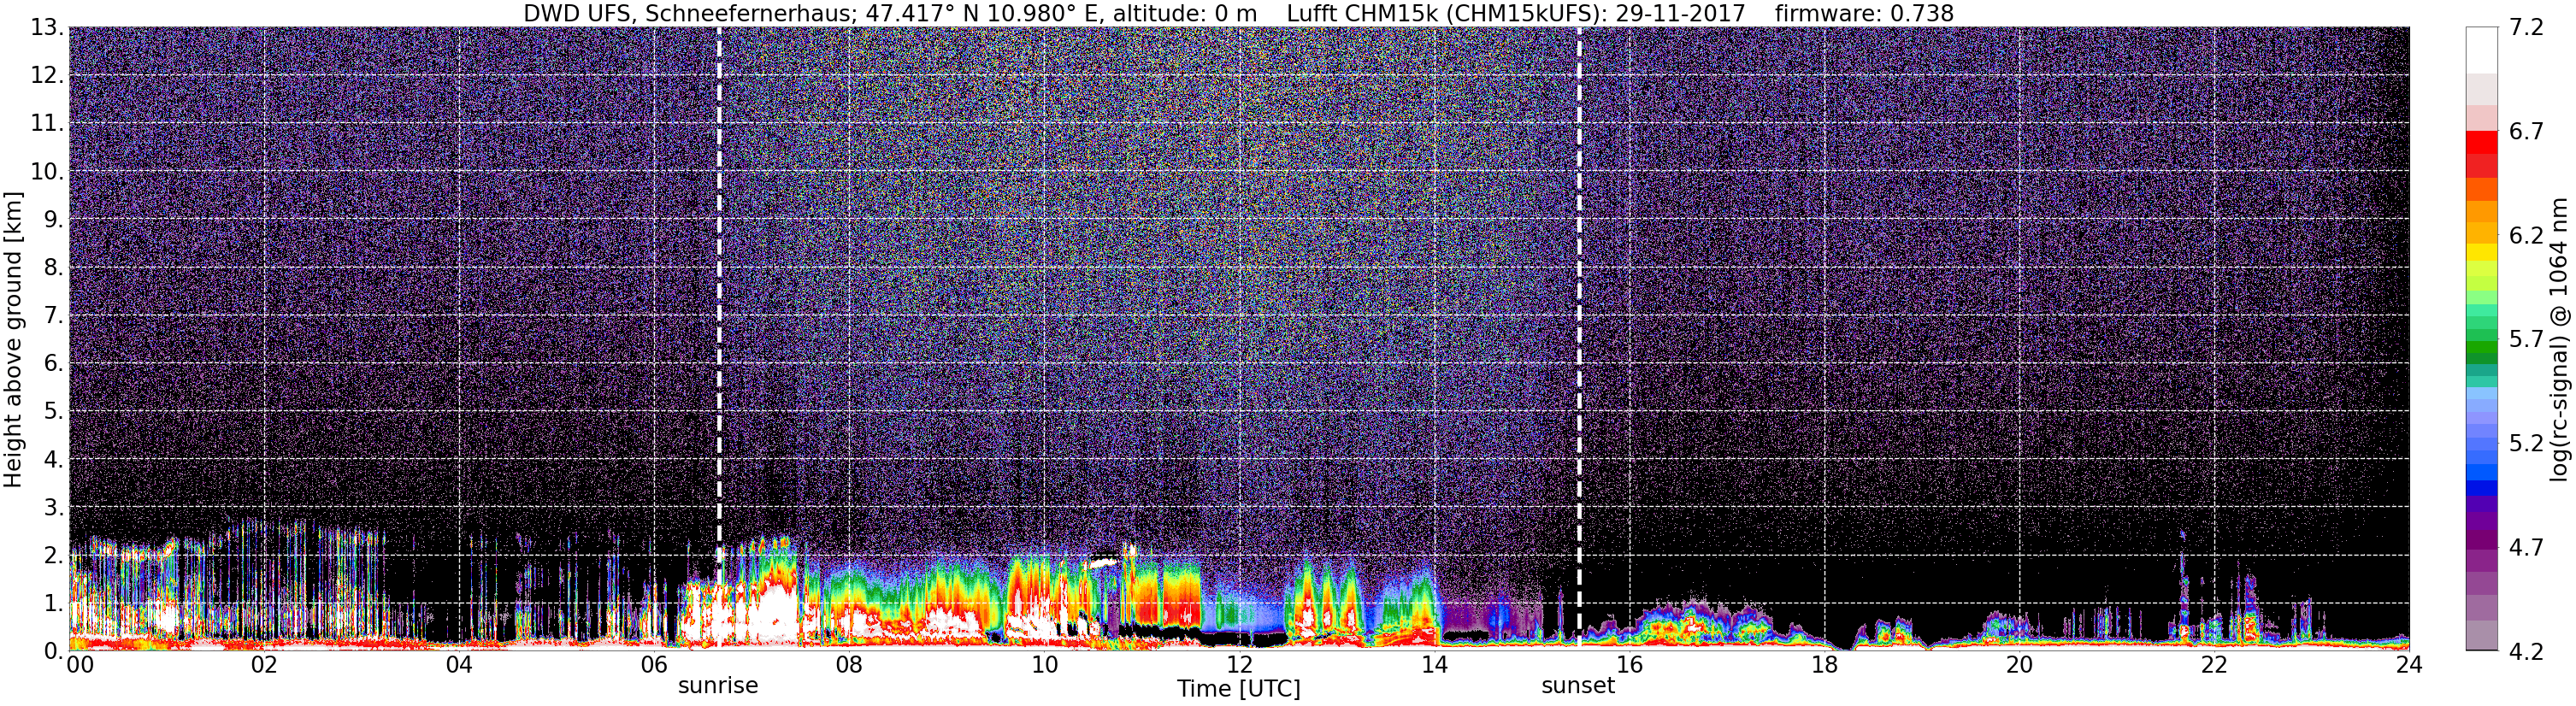This screenshot has height=706, width=2576.
Task: Click the colorbar label '7.2'
Action: tap(2526, 27)
